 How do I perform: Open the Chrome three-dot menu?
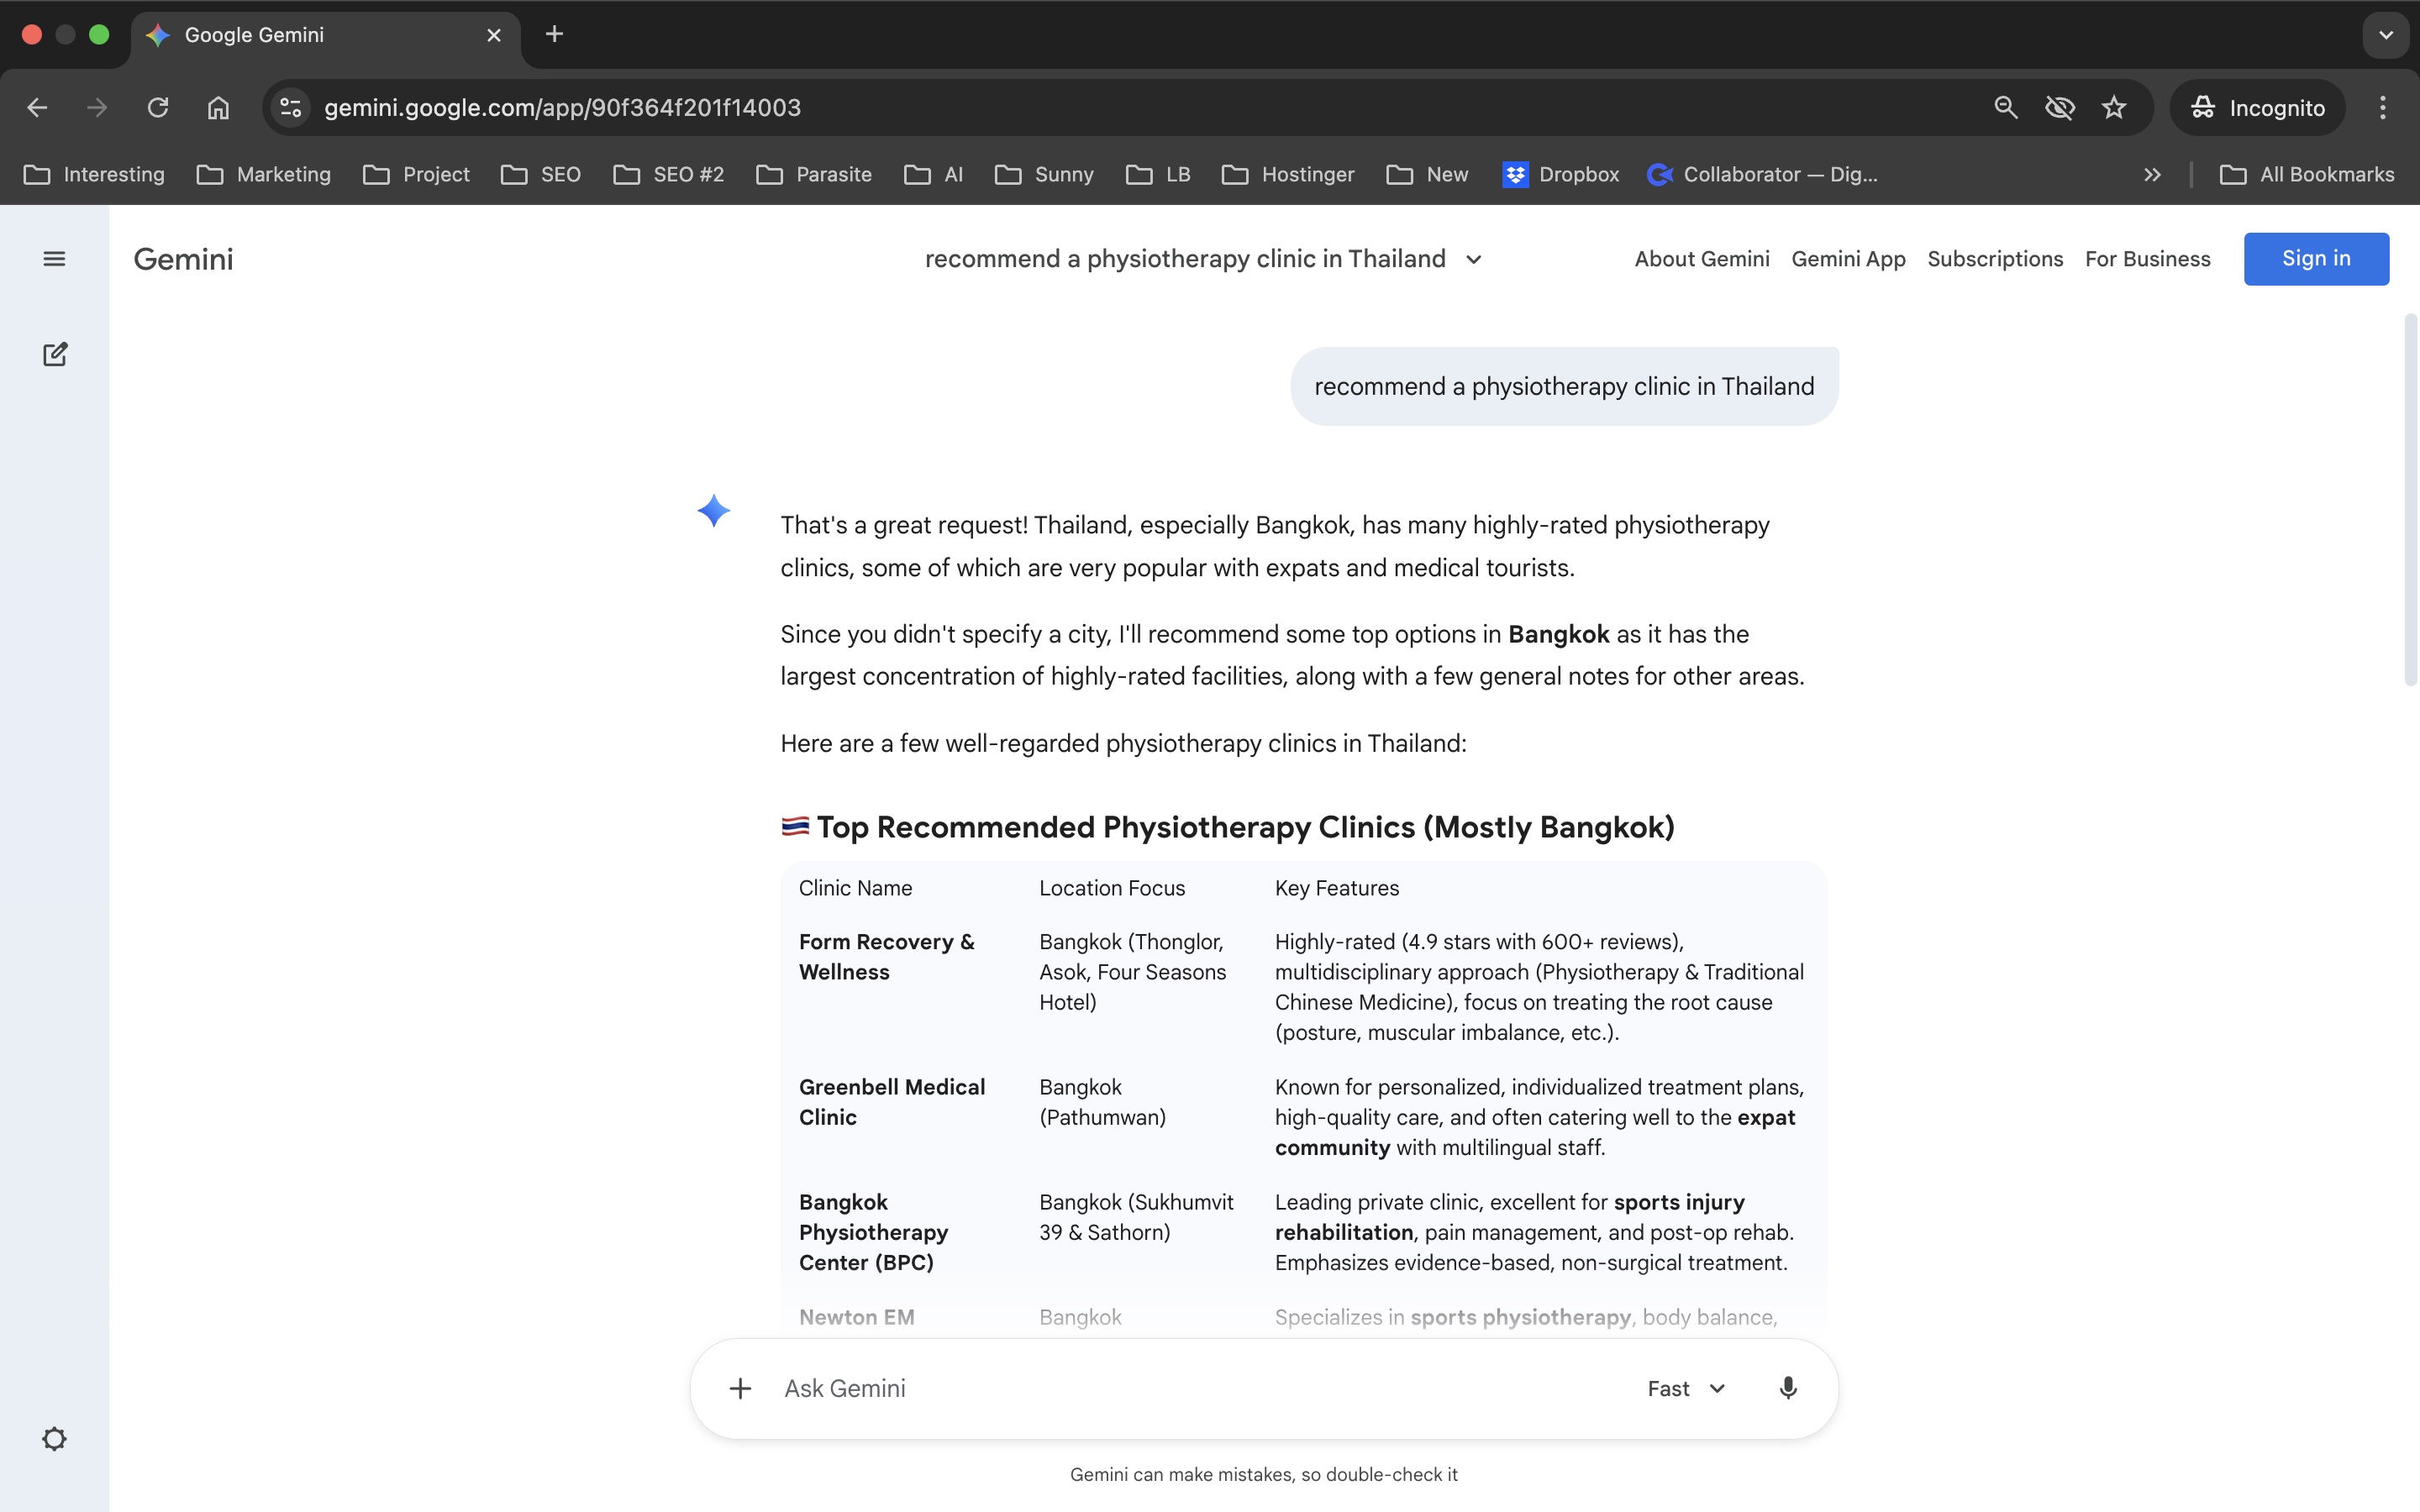(x=2383, y=108)
